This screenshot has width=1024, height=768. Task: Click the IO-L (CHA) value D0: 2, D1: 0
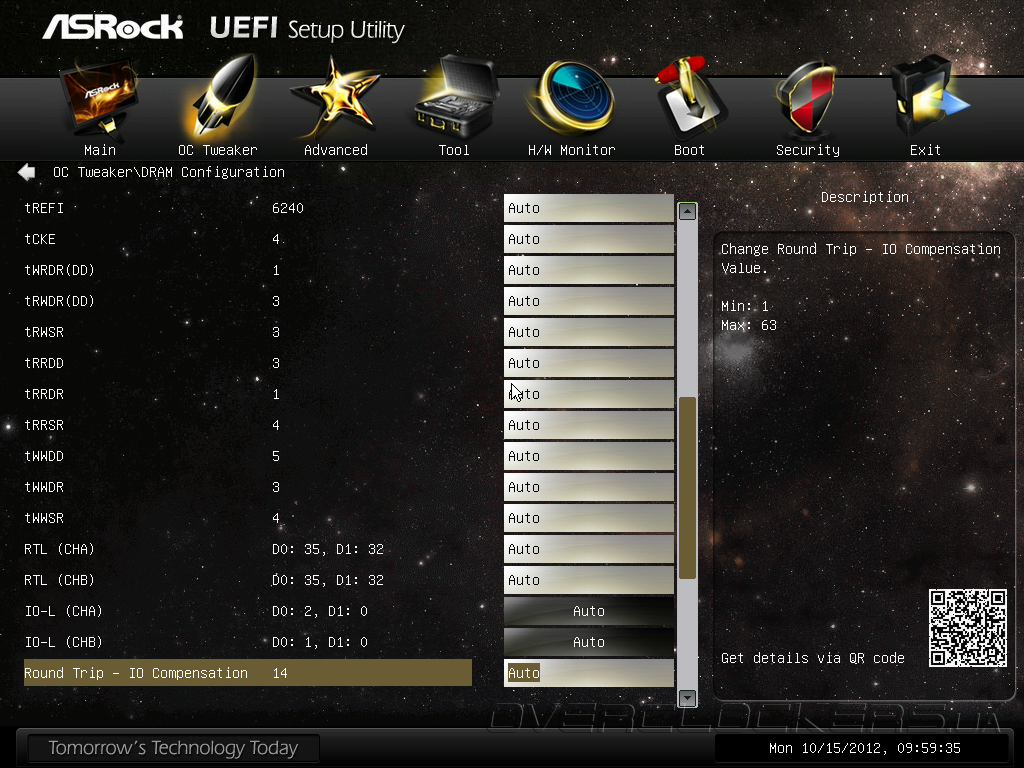coord(320,611)
